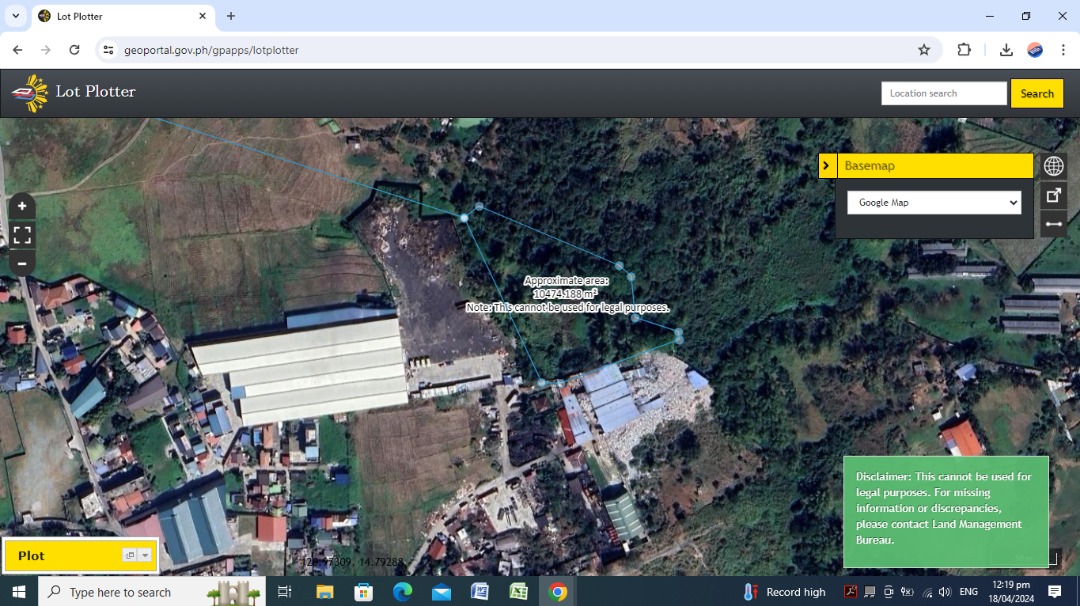
Task: Open a new browser tab
Action: pos(231,16)
